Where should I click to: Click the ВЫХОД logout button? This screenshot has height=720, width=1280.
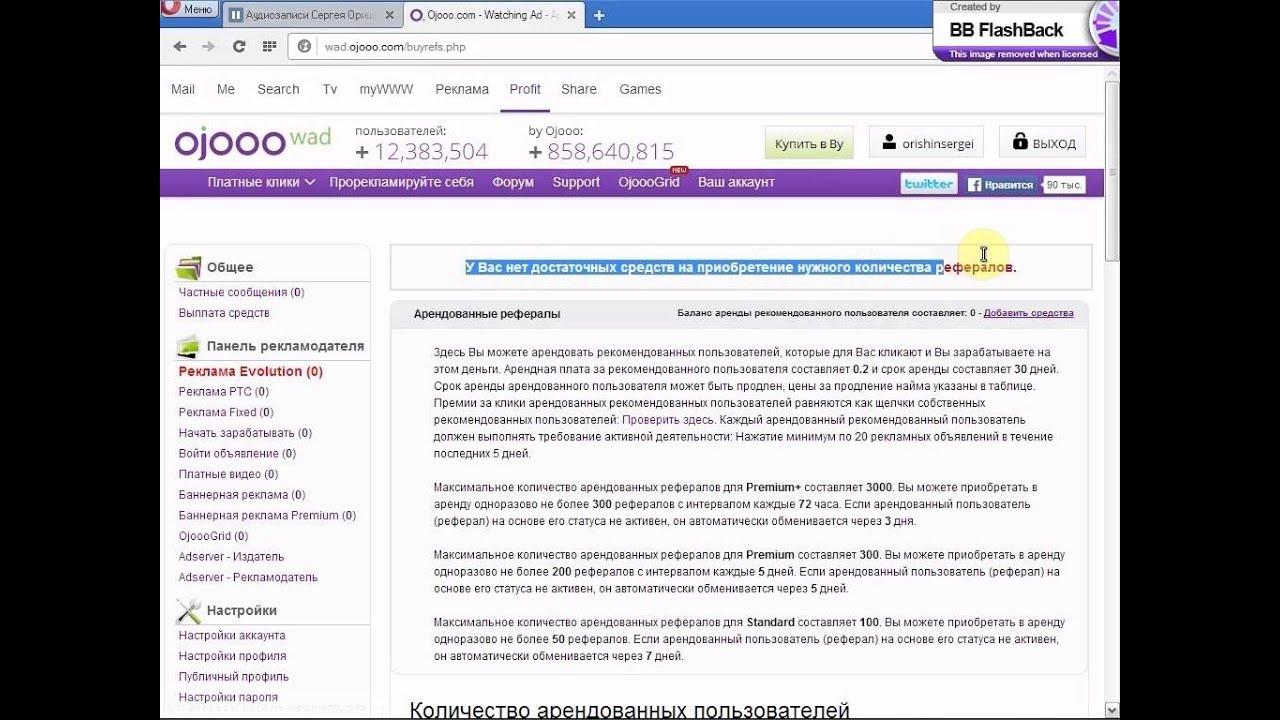pos(1043,143)
